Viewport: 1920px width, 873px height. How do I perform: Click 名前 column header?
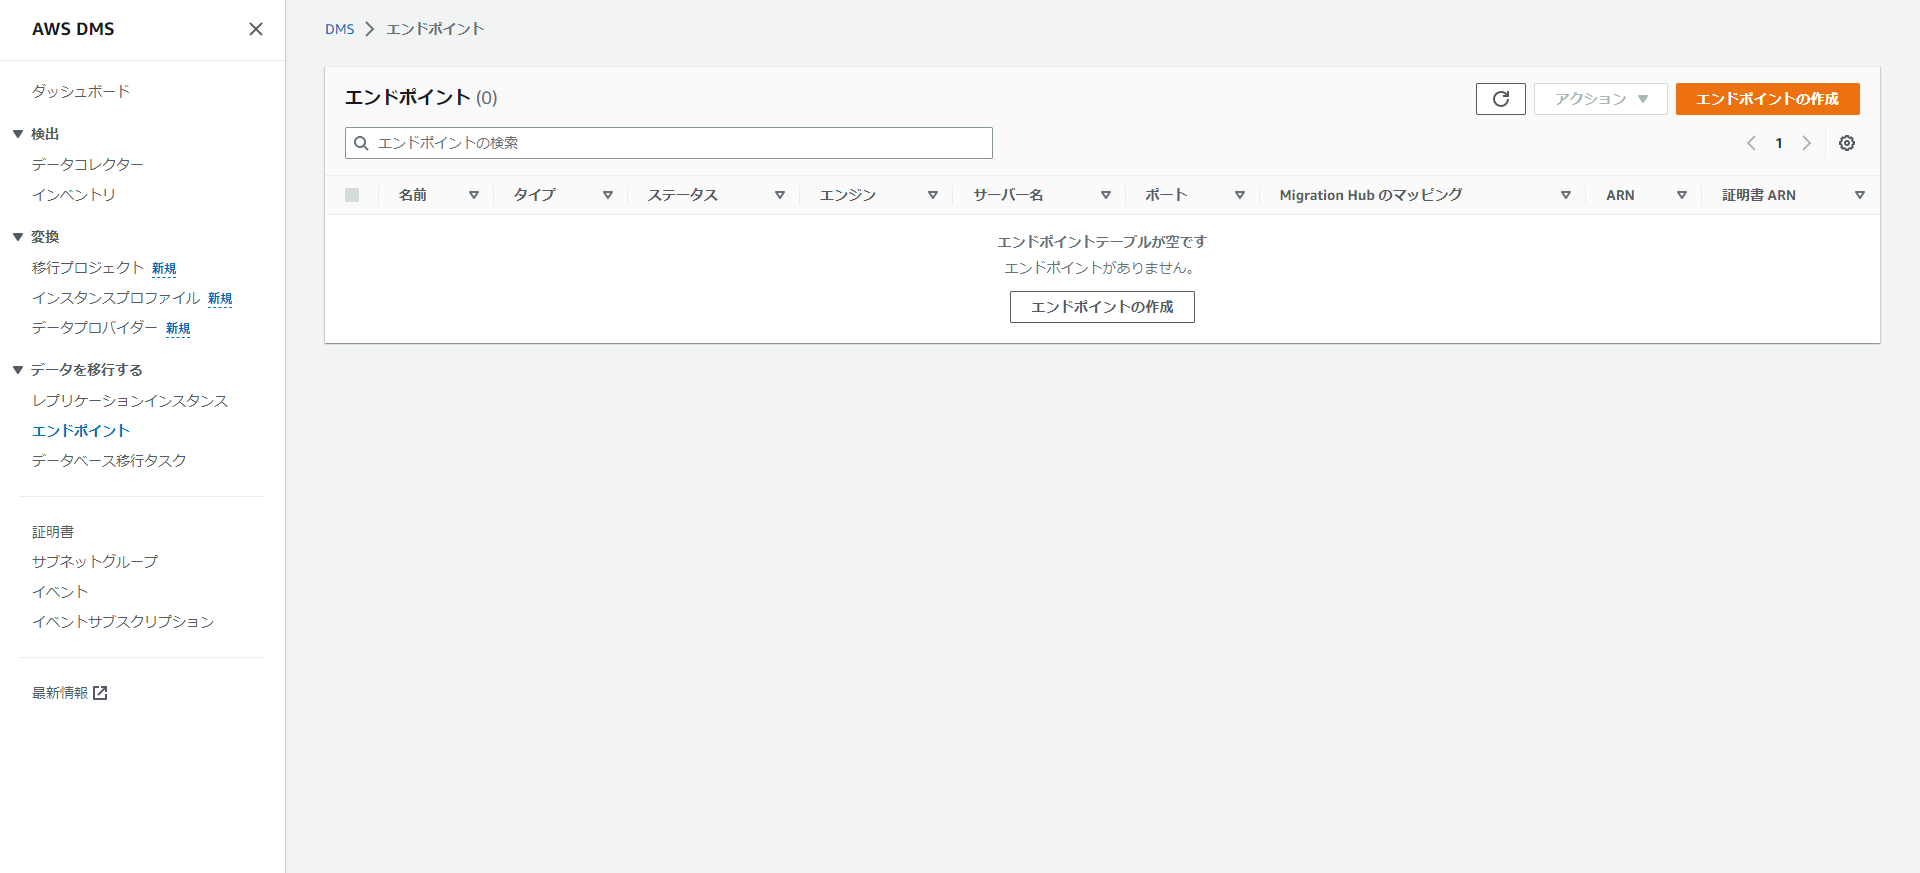tap(413, 195)
